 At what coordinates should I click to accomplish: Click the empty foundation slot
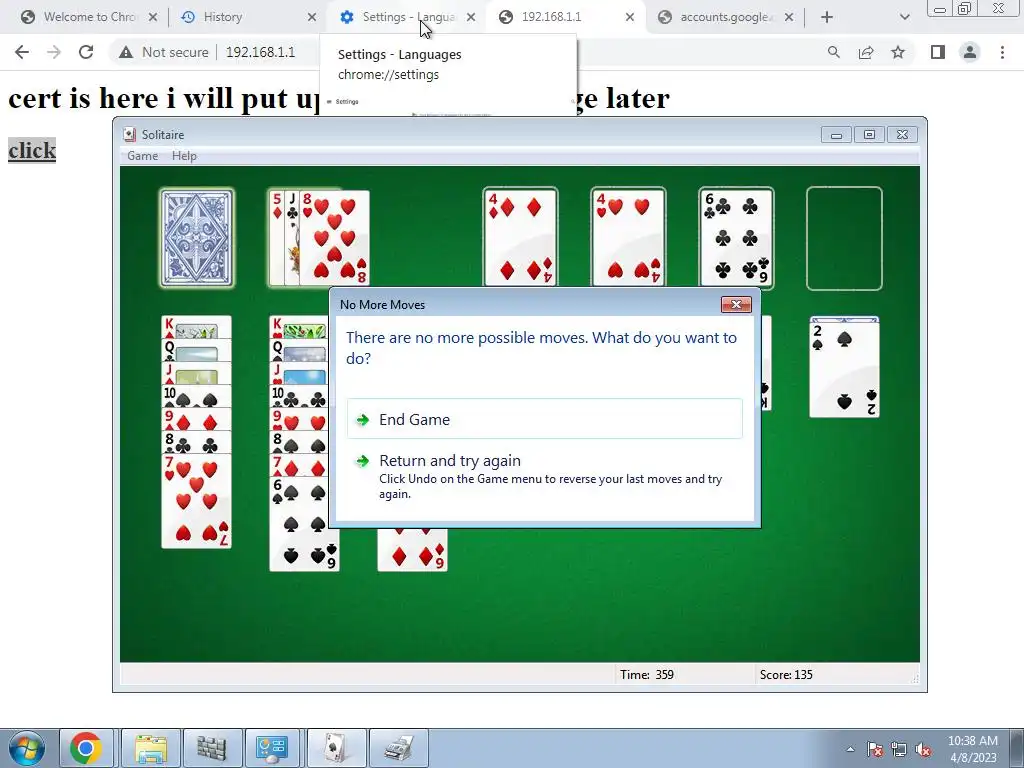844,238
